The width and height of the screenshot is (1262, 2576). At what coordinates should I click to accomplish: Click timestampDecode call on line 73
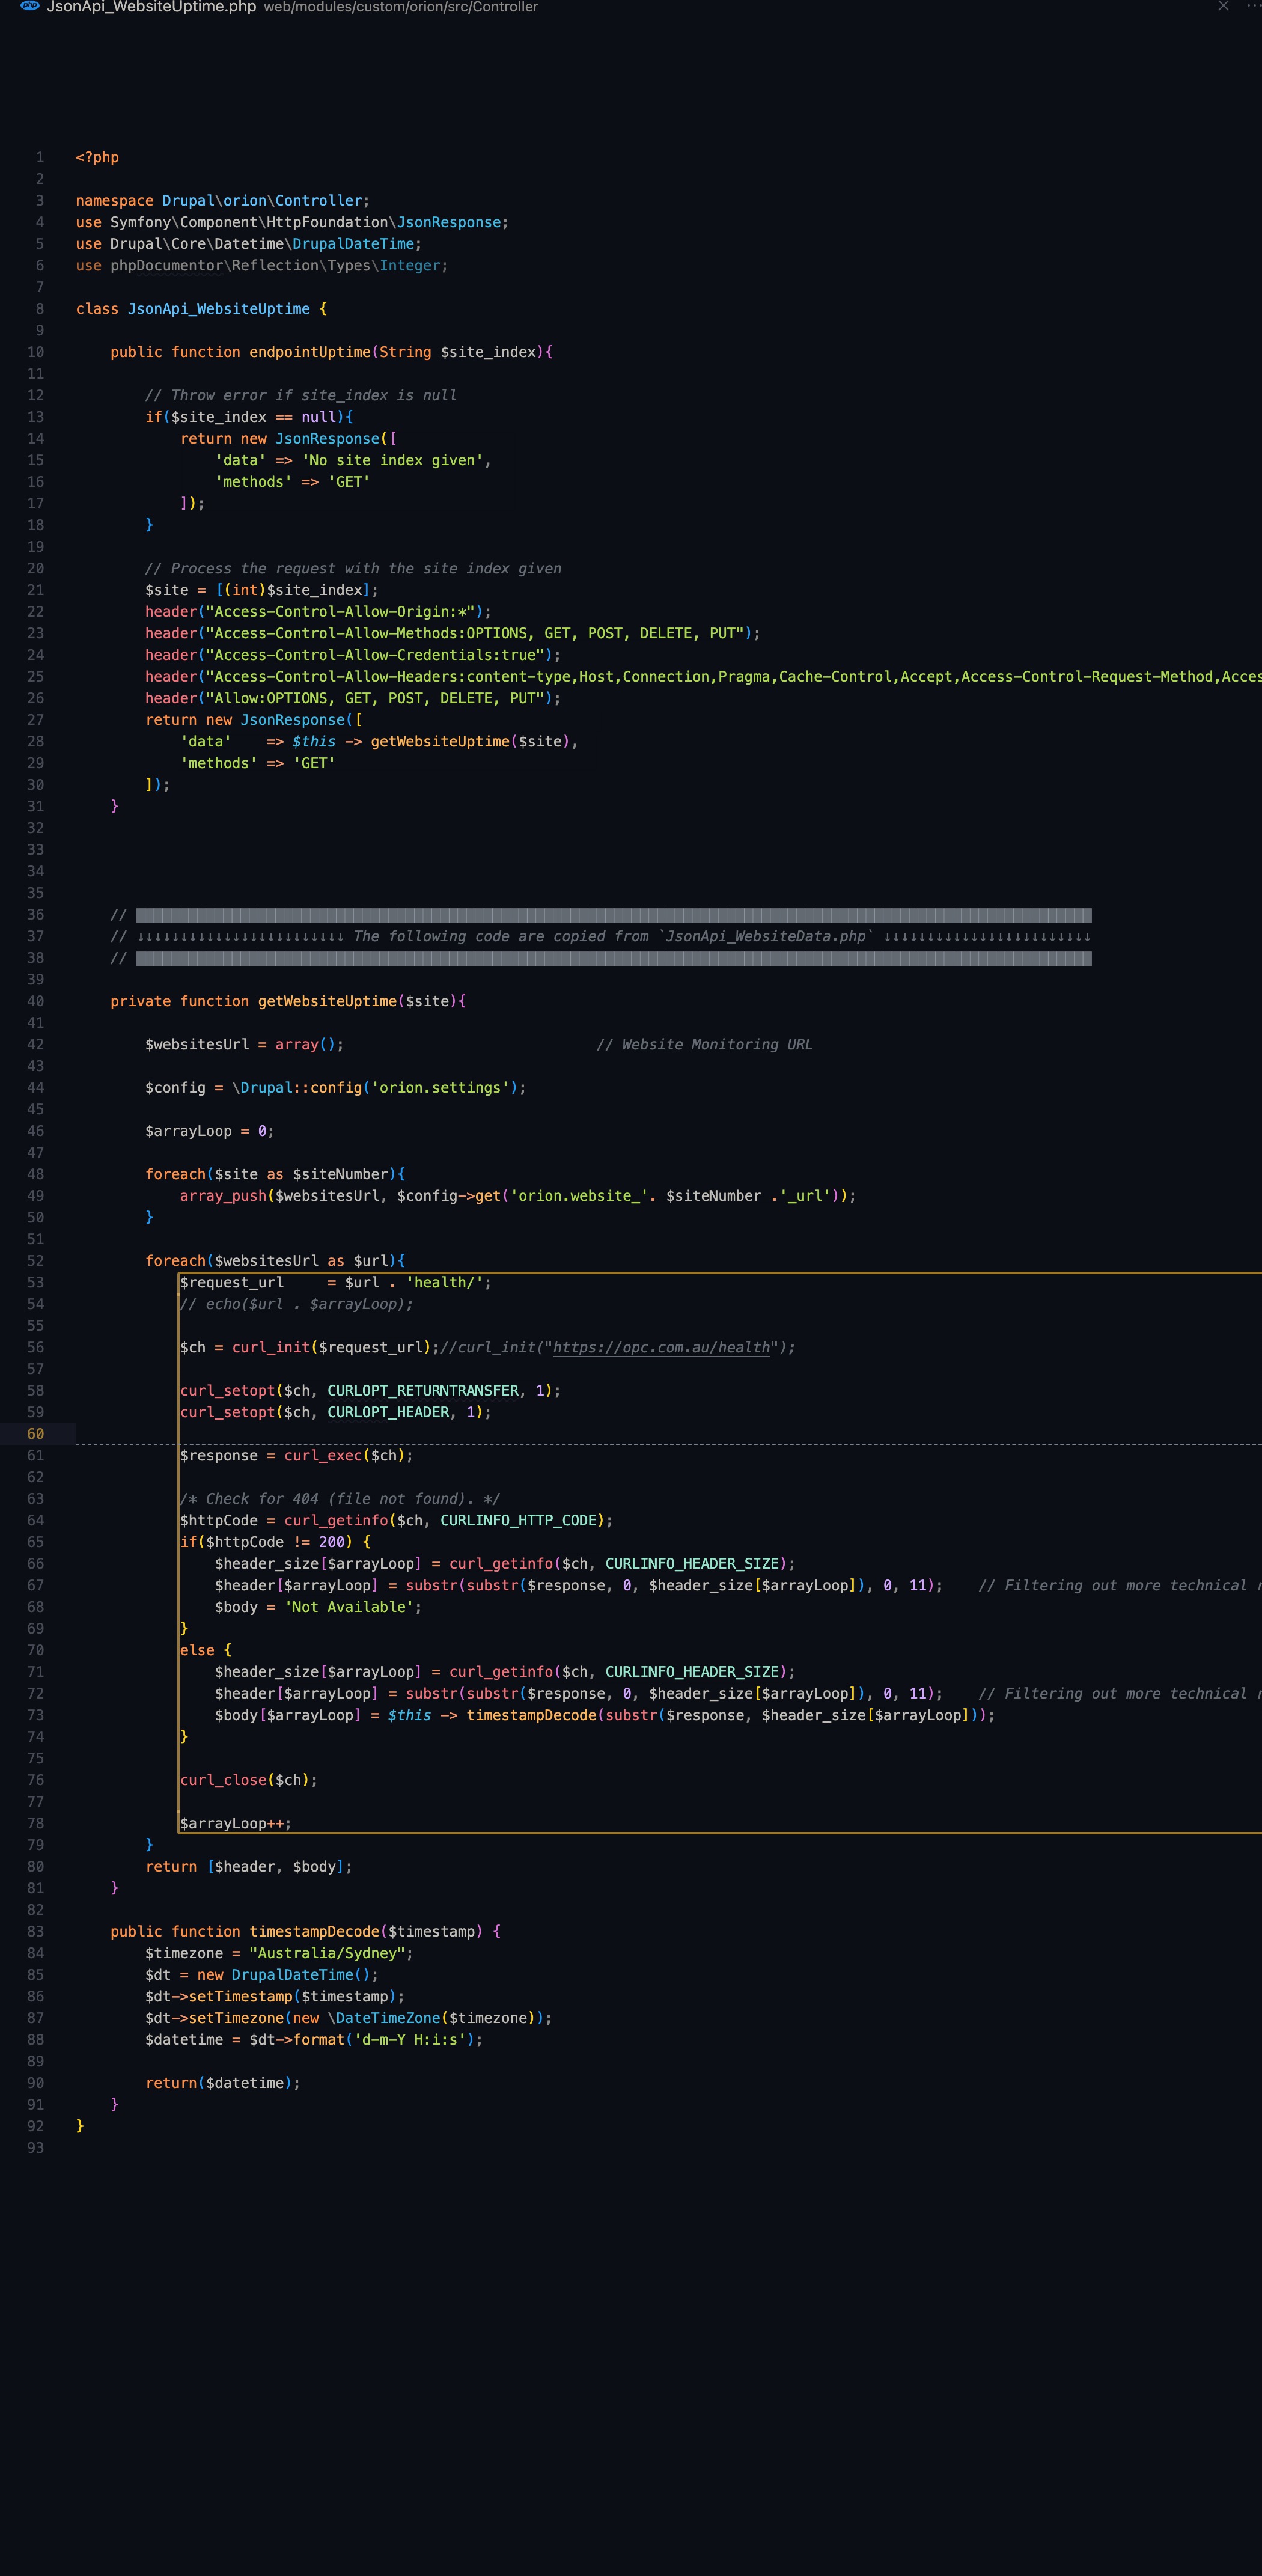532,1715
